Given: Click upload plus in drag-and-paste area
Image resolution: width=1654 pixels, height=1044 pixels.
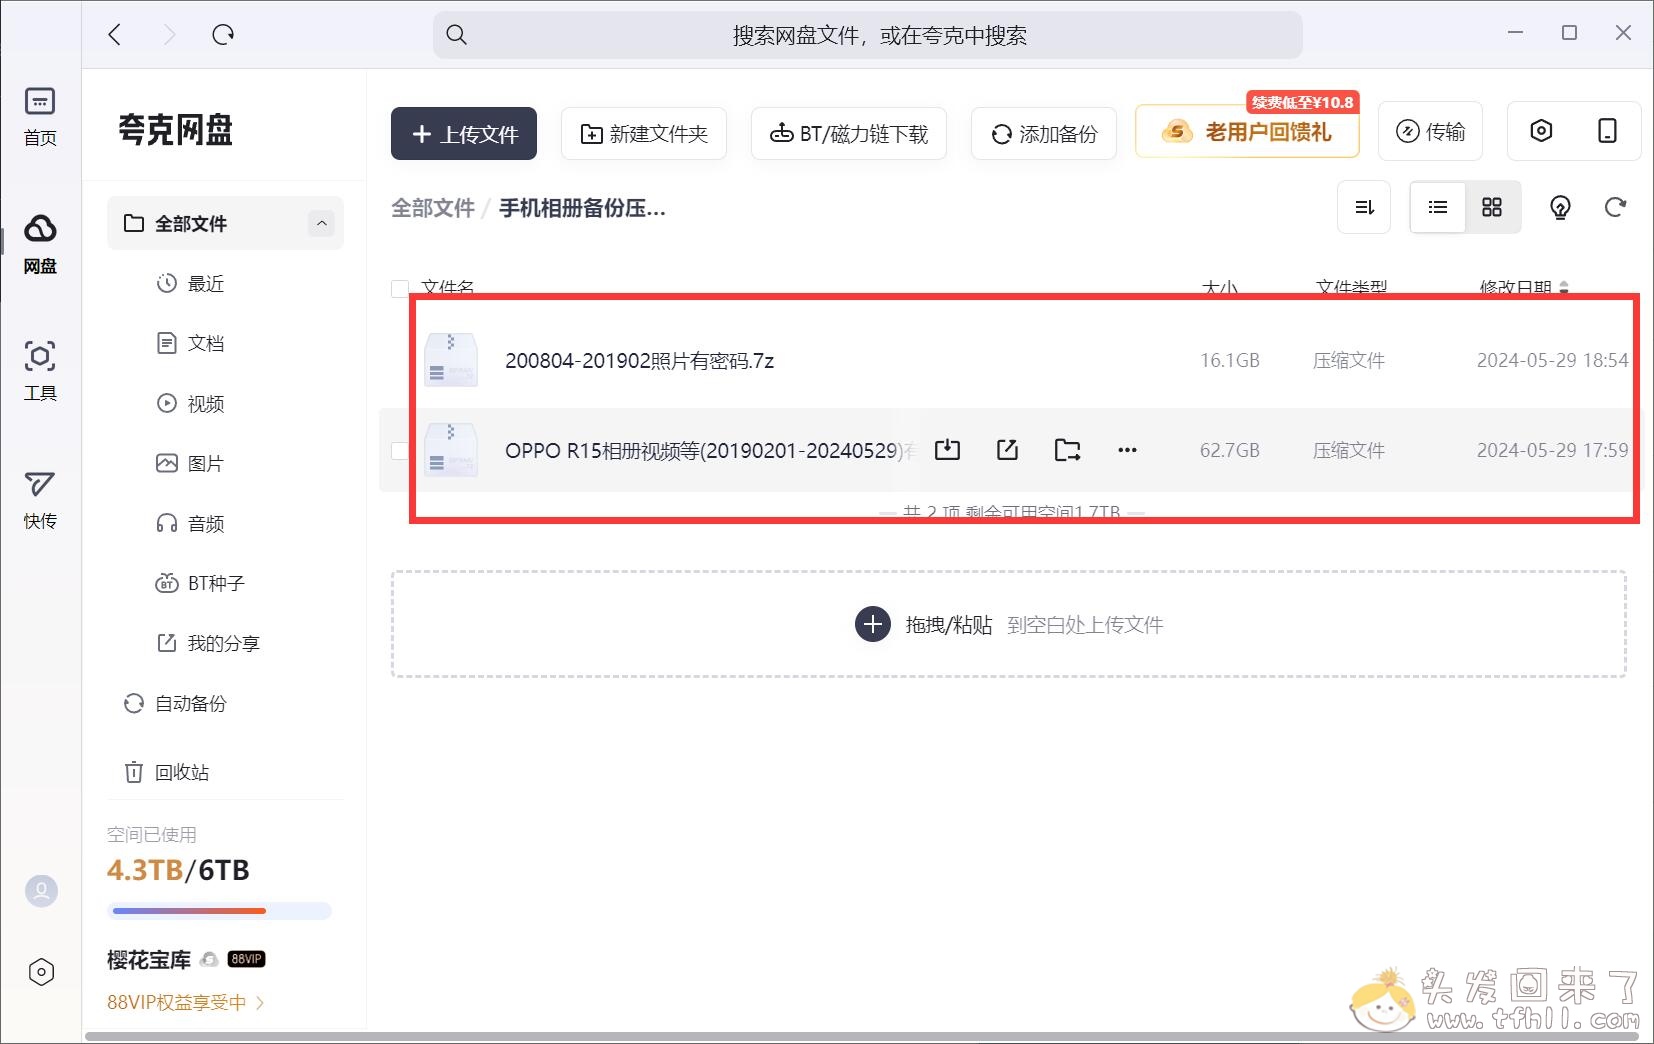Looking at the screenshot, I should pyautogui.click(x=873, y=624).
